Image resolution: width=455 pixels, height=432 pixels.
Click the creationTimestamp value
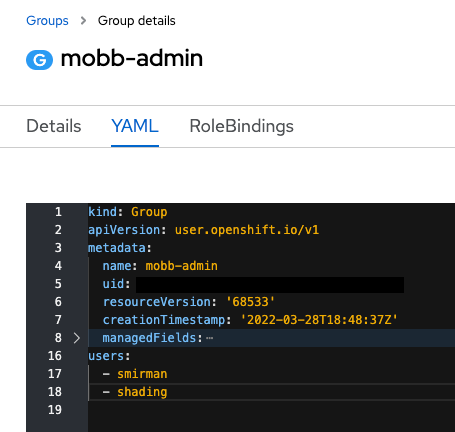319,320
